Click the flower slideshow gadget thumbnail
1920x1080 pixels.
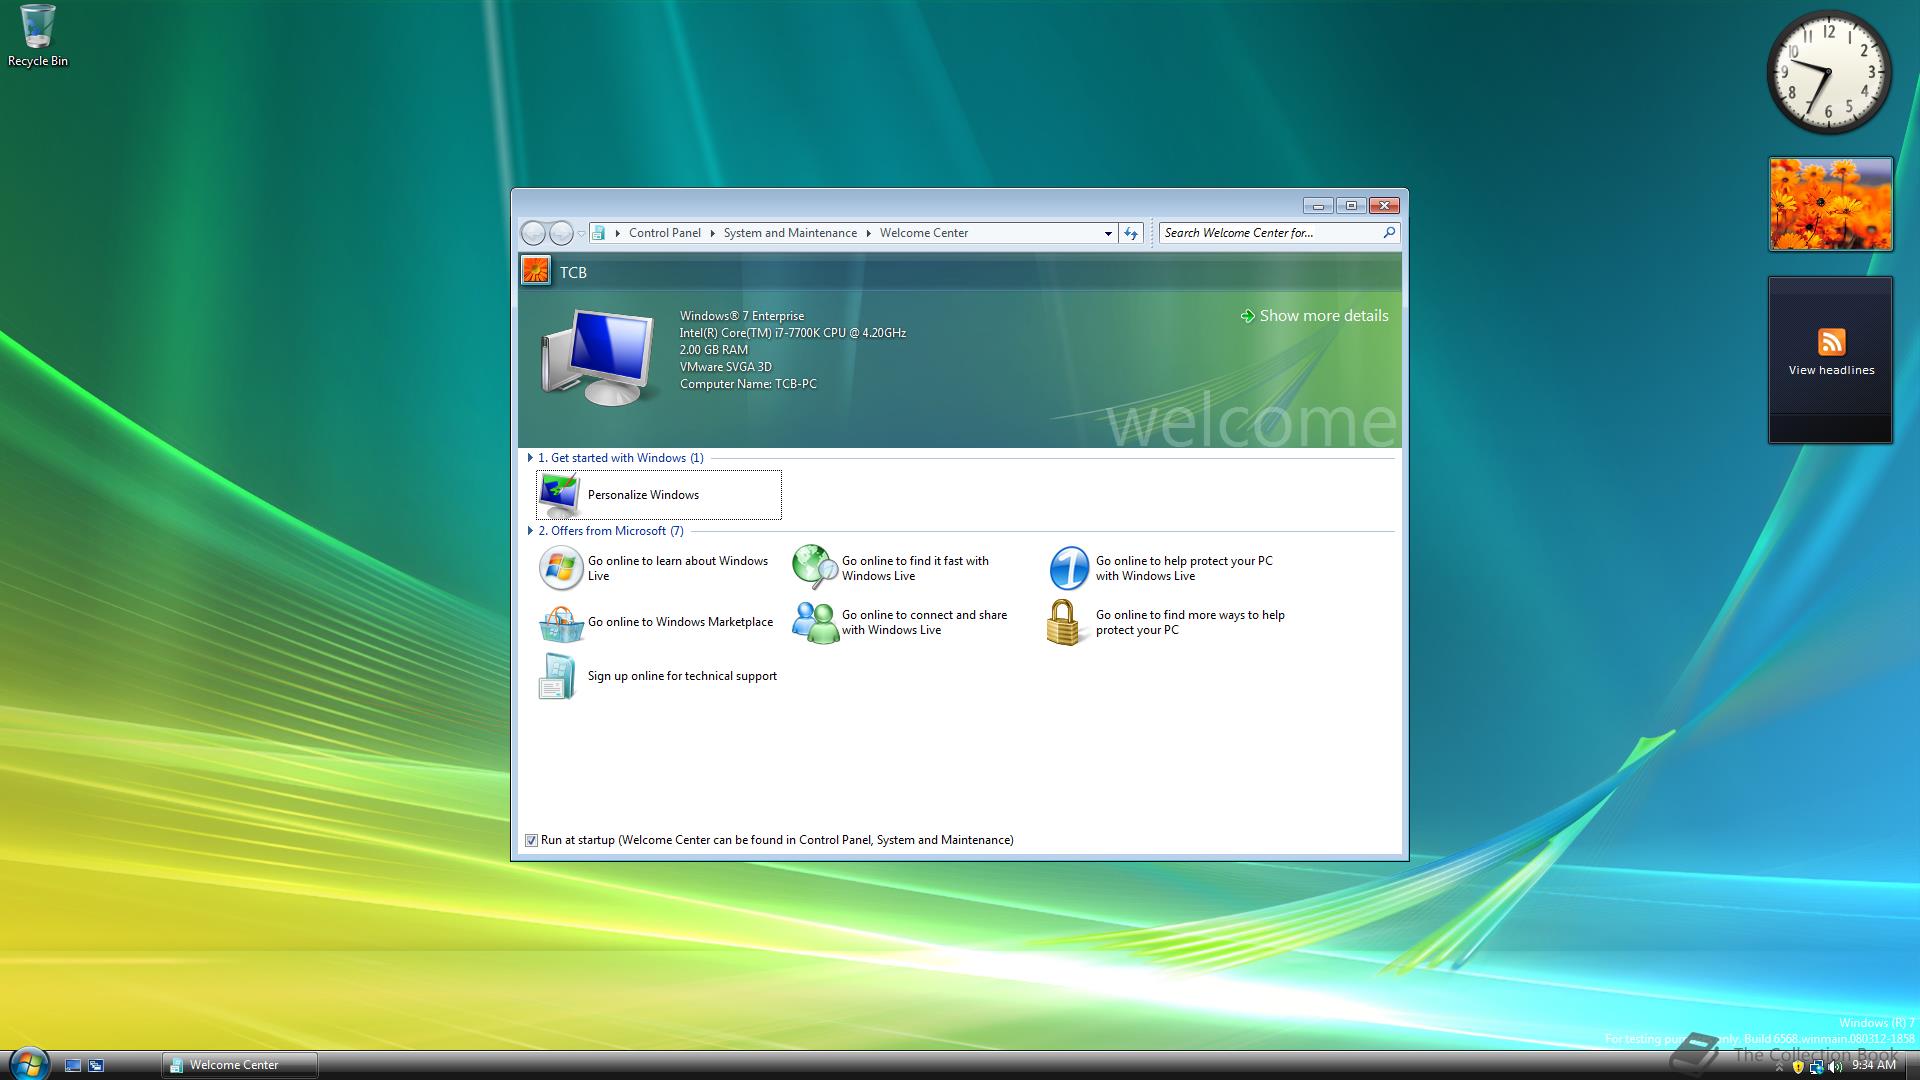point(1830,204)
